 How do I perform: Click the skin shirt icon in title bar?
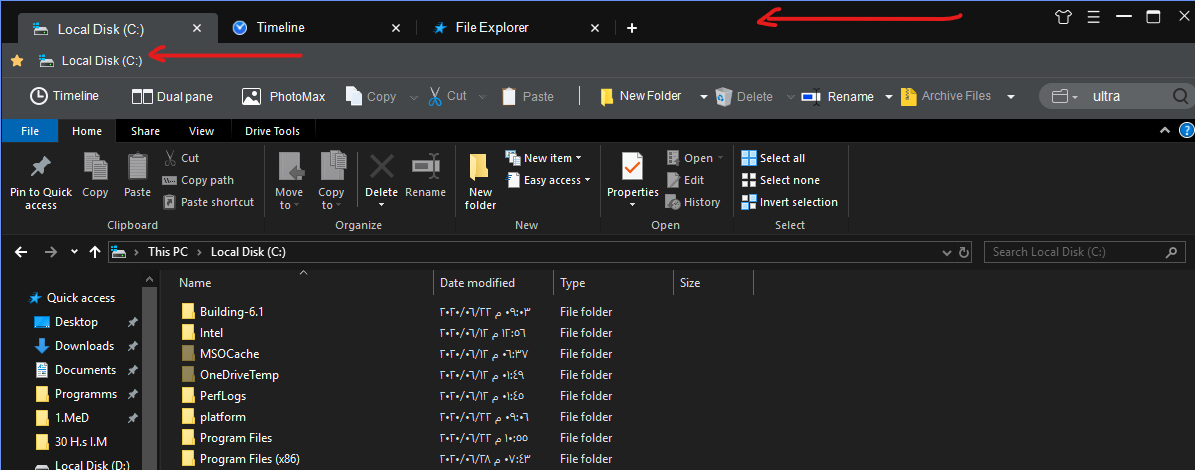click(1063, 16)
